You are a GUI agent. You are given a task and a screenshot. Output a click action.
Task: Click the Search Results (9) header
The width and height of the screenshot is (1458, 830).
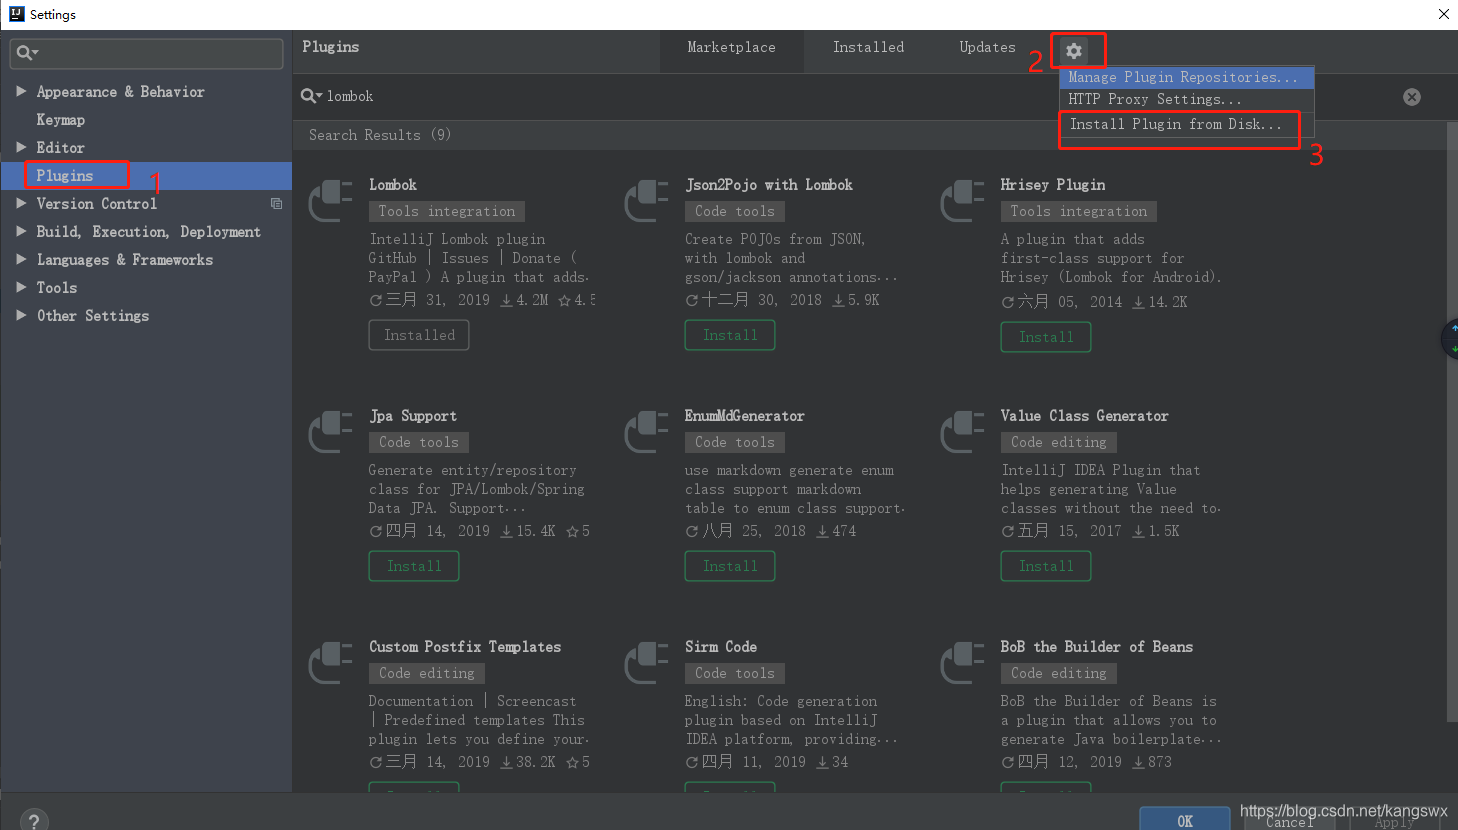tap(380, 135)
